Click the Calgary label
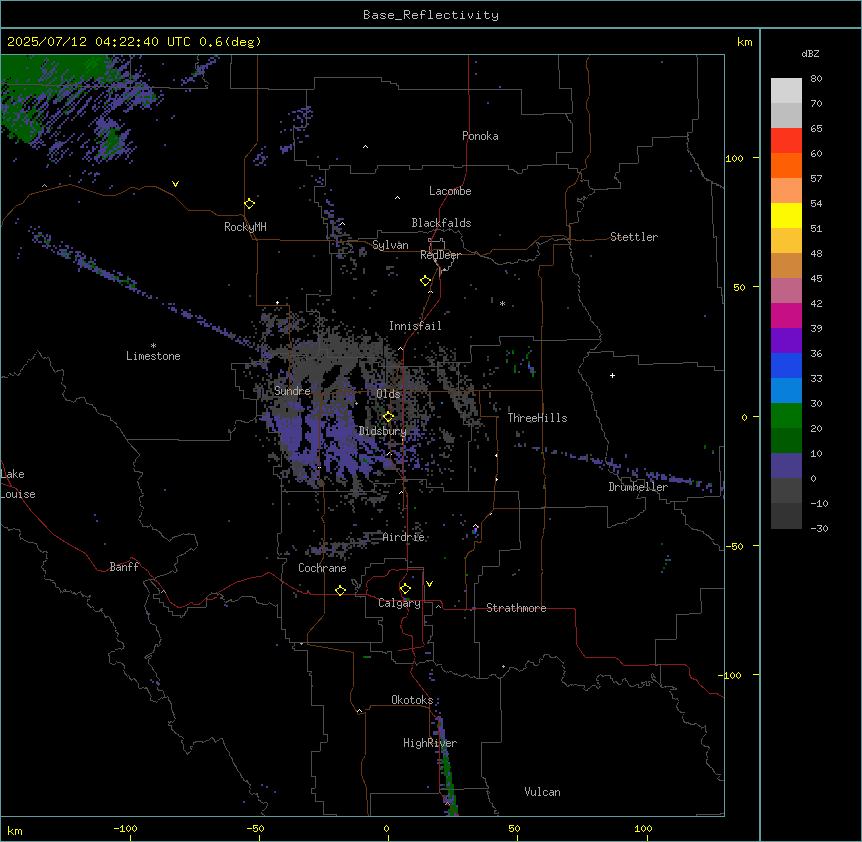This screenshot has width=862, height=842. pyautogui.click(x=399, y=603)
